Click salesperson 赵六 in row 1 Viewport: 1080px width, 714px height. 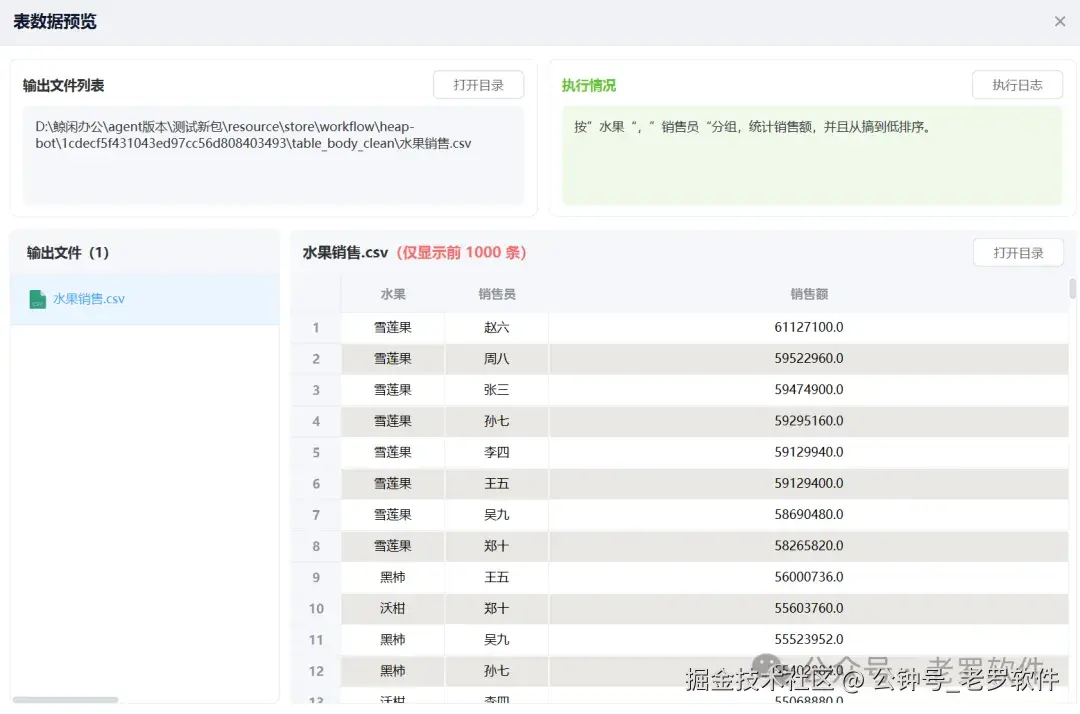(497, 327)
